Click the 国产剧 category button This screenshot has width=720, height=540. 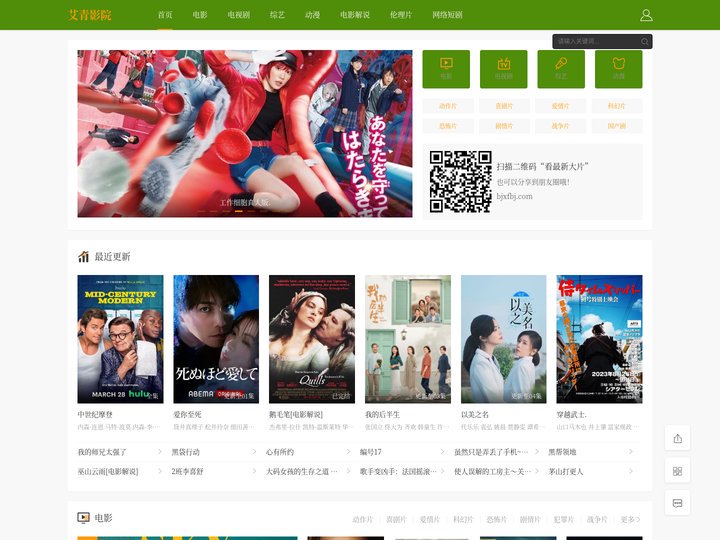click(x=616, y=126)
